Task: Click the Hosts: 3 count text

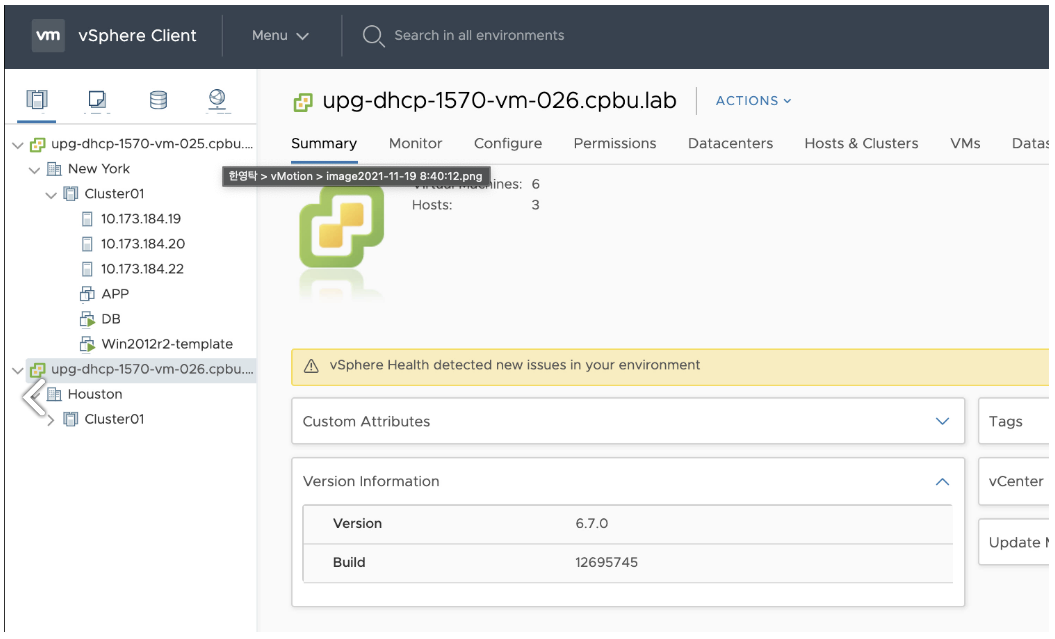Action: point(475,205)
